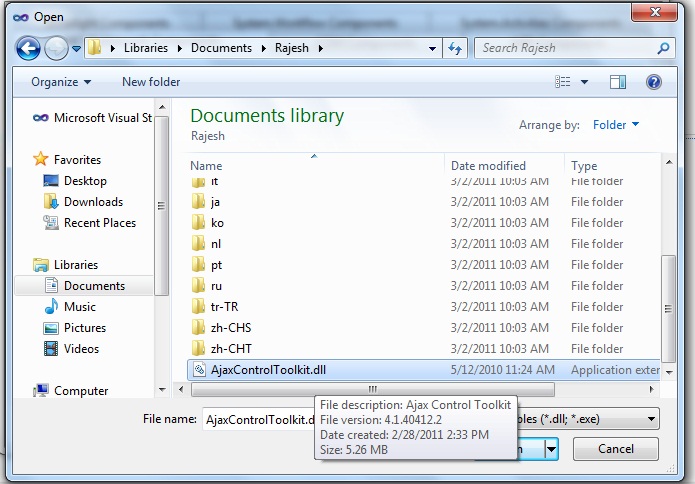Click the horizontal scroll right arrow
The width and height of the screenshot is (695, 484).
tap(652, 390)
